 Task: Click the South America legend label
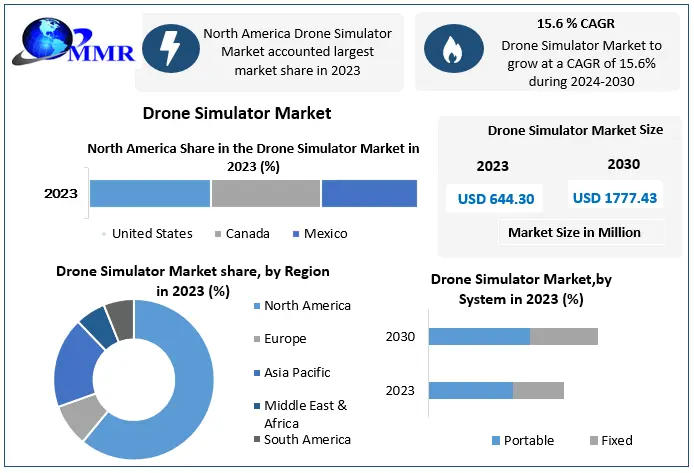pyautogui.click(x=307, y=439)
